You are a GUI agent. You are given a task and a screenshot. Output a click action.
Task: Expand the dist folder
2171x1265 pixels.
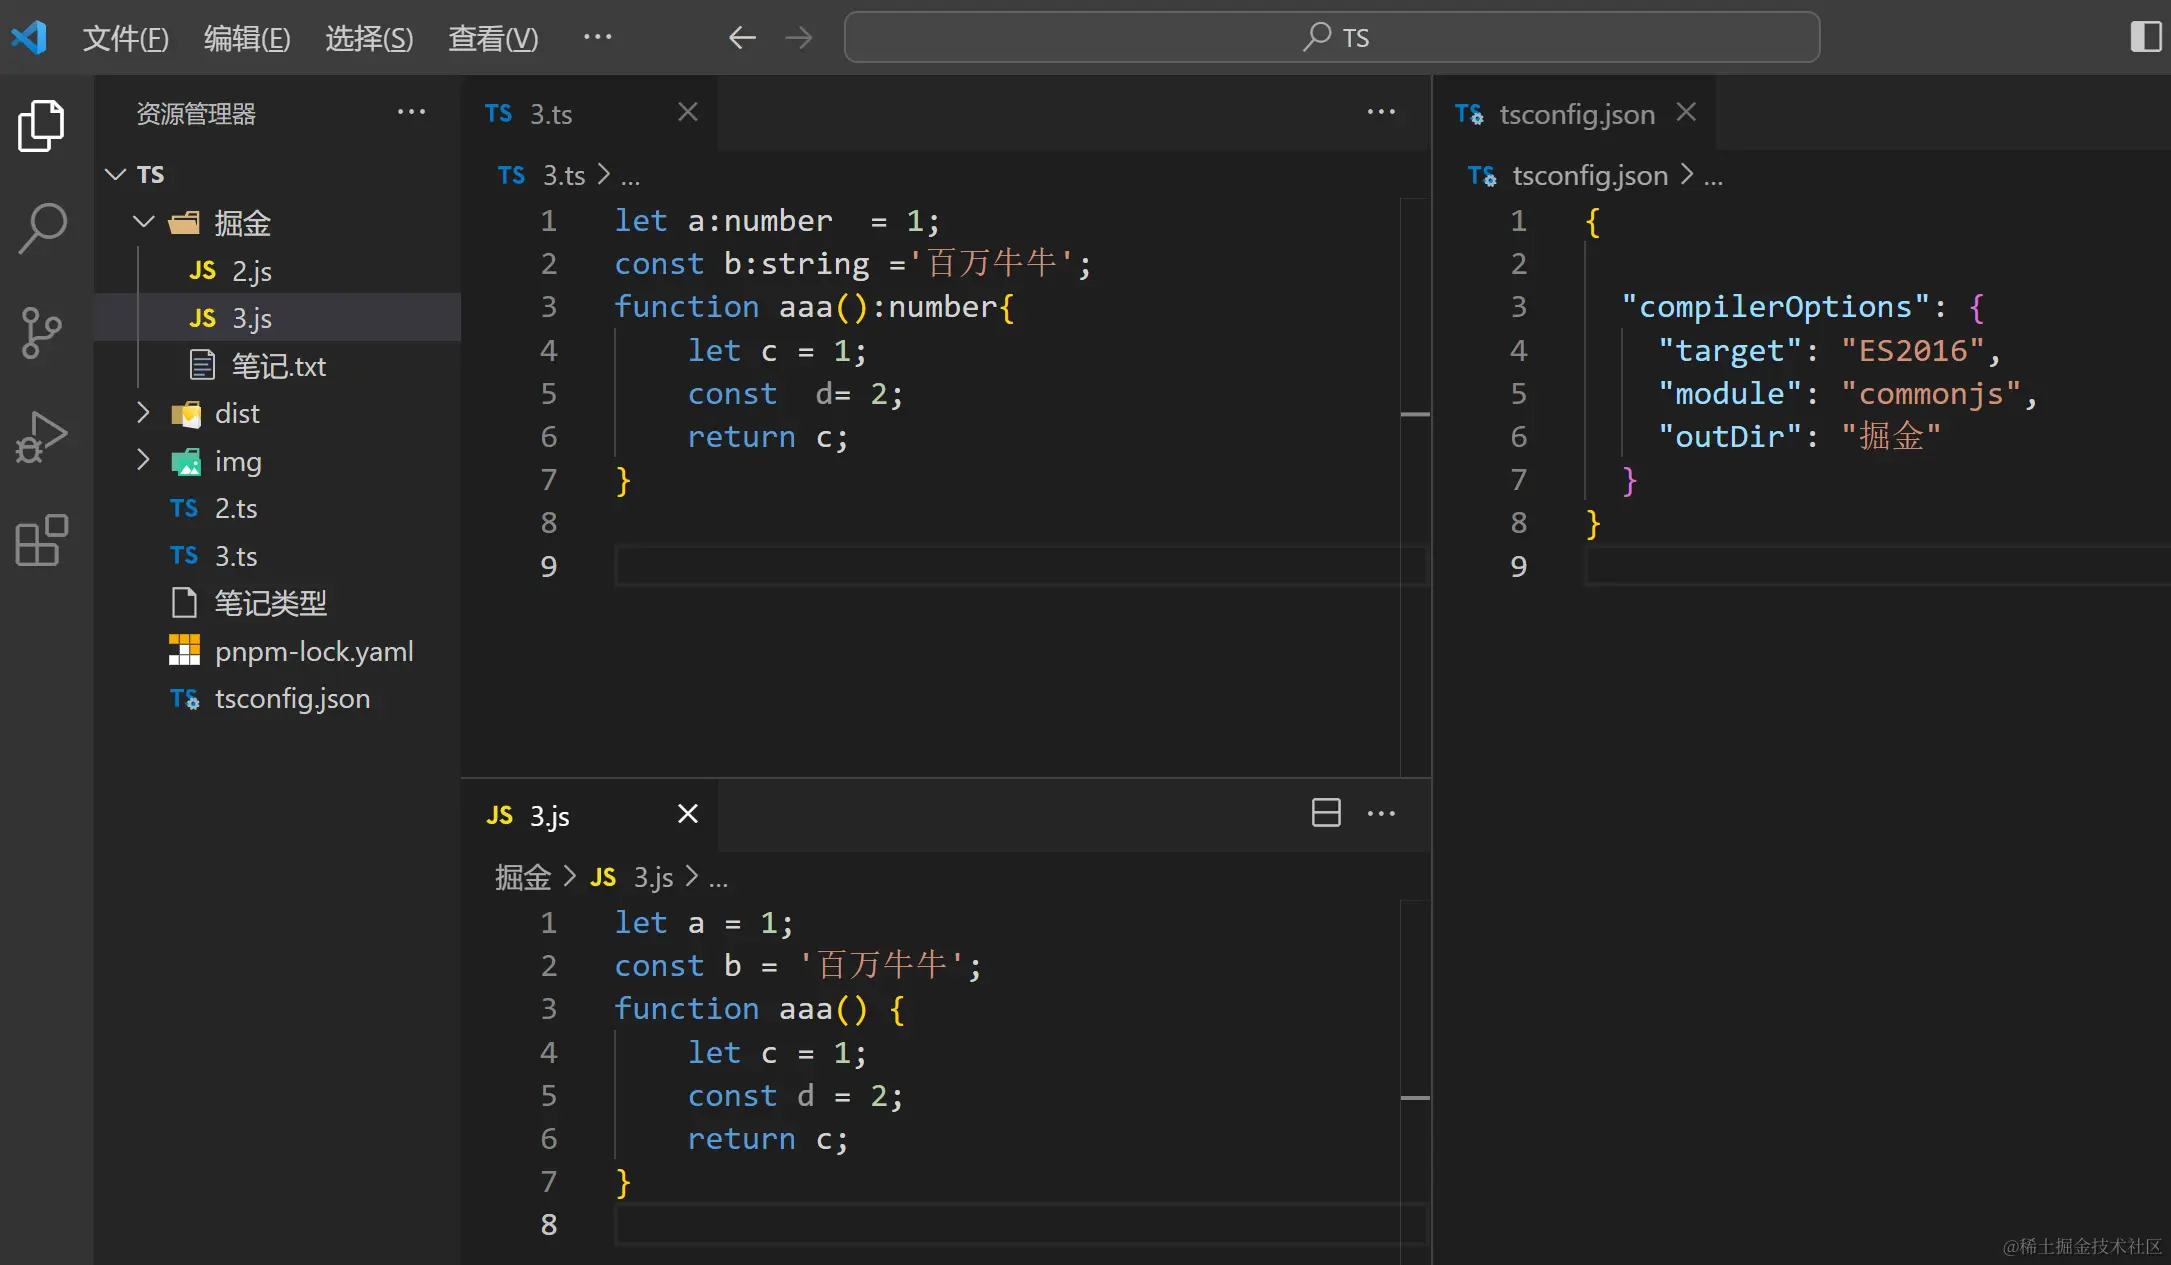(143, 413)
